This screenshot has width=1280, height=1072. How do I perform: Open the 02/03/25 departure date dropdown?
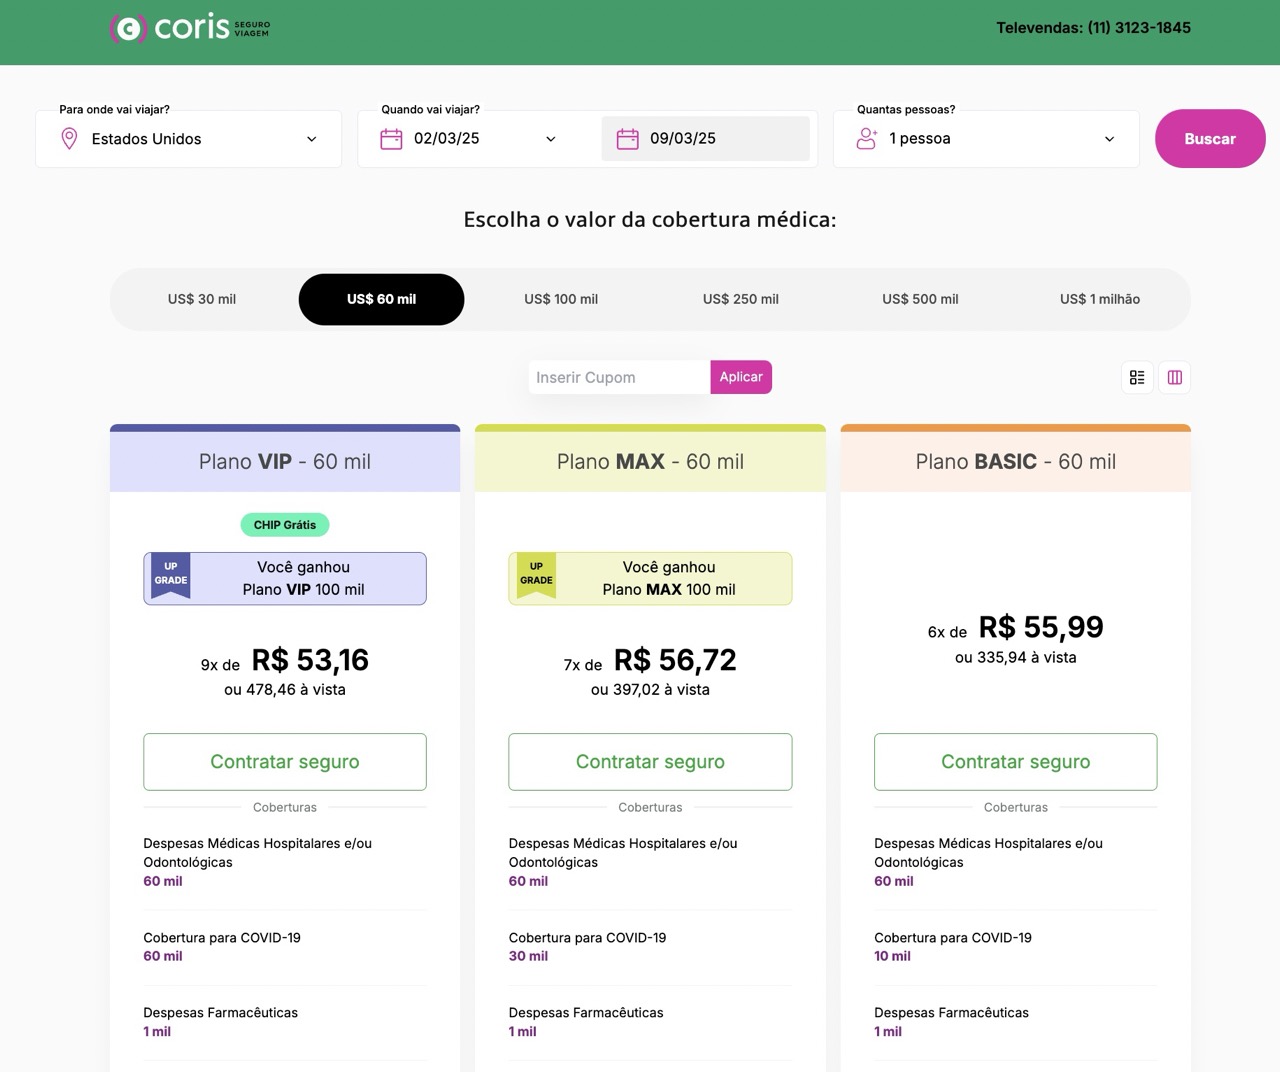click(468, 139)
